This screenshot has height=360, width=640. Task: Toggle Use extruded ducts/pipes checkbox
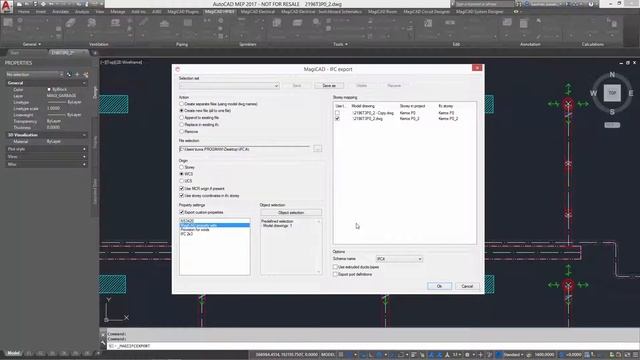336,267
